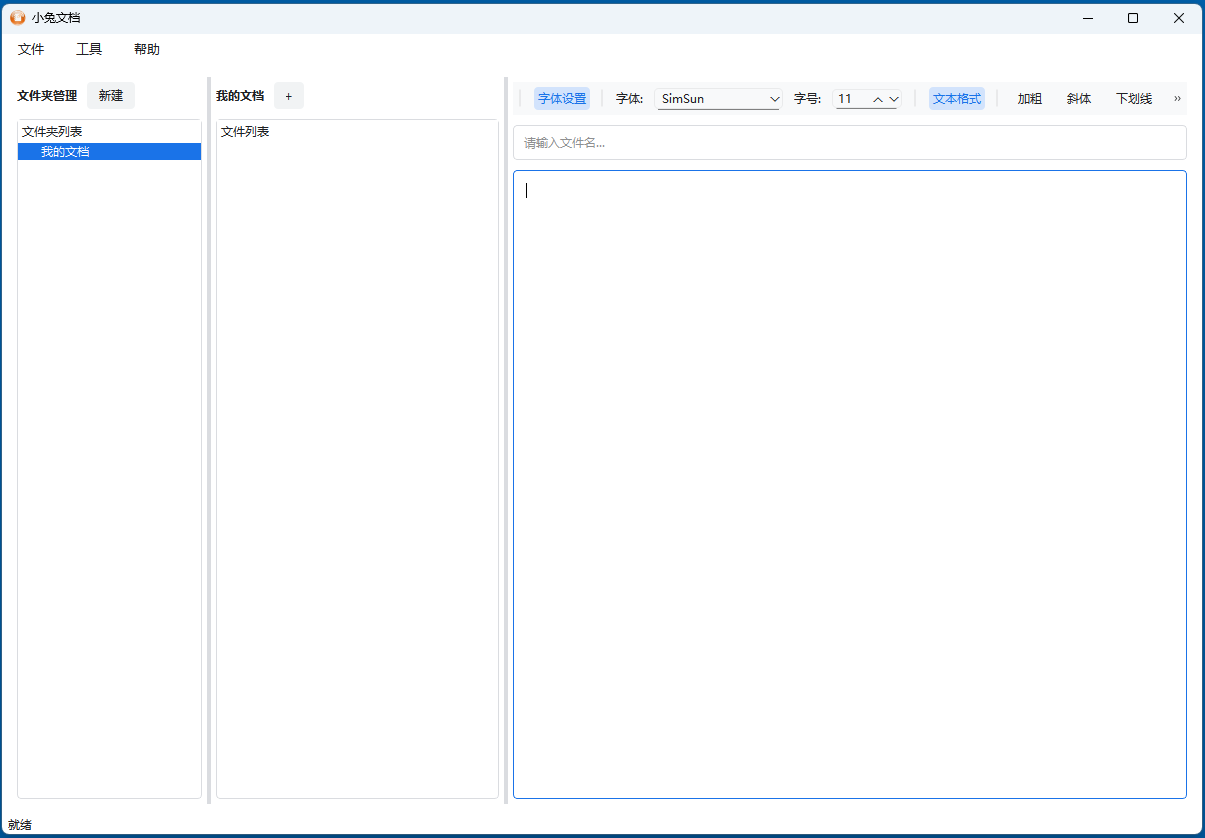Apply italic style via 斜体
This screenshot has height=838, width=1205.
pyautogui.click(x=1079, y=98)
